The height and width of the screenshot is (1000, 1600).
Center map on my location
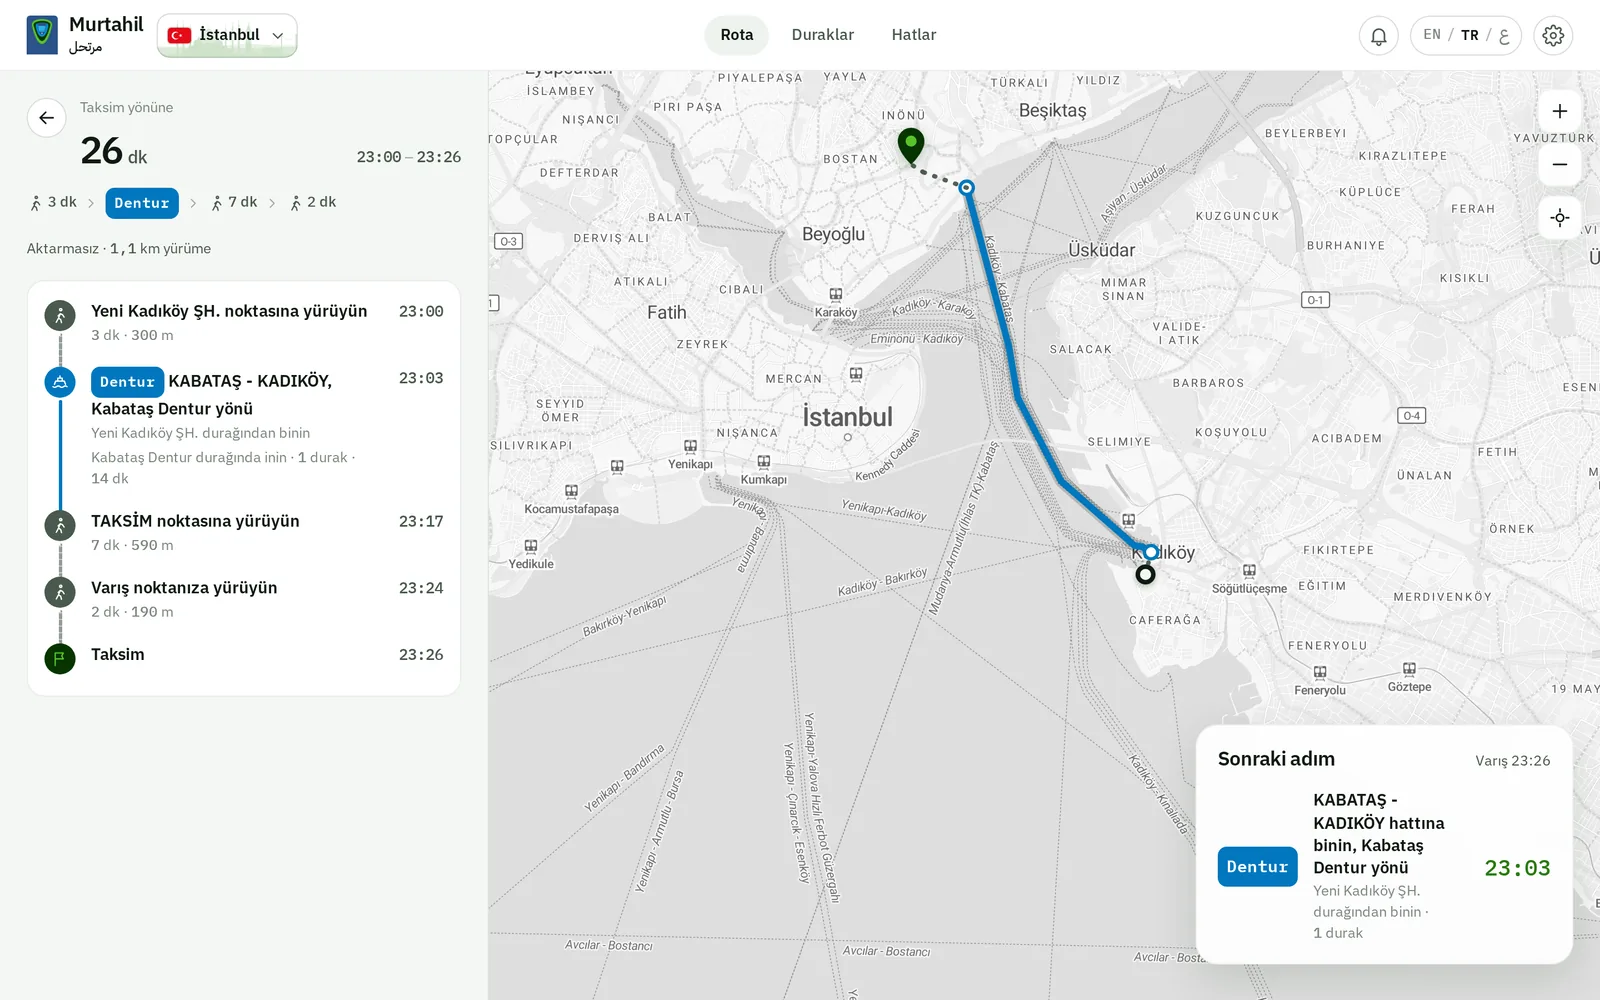point(1560,218)
